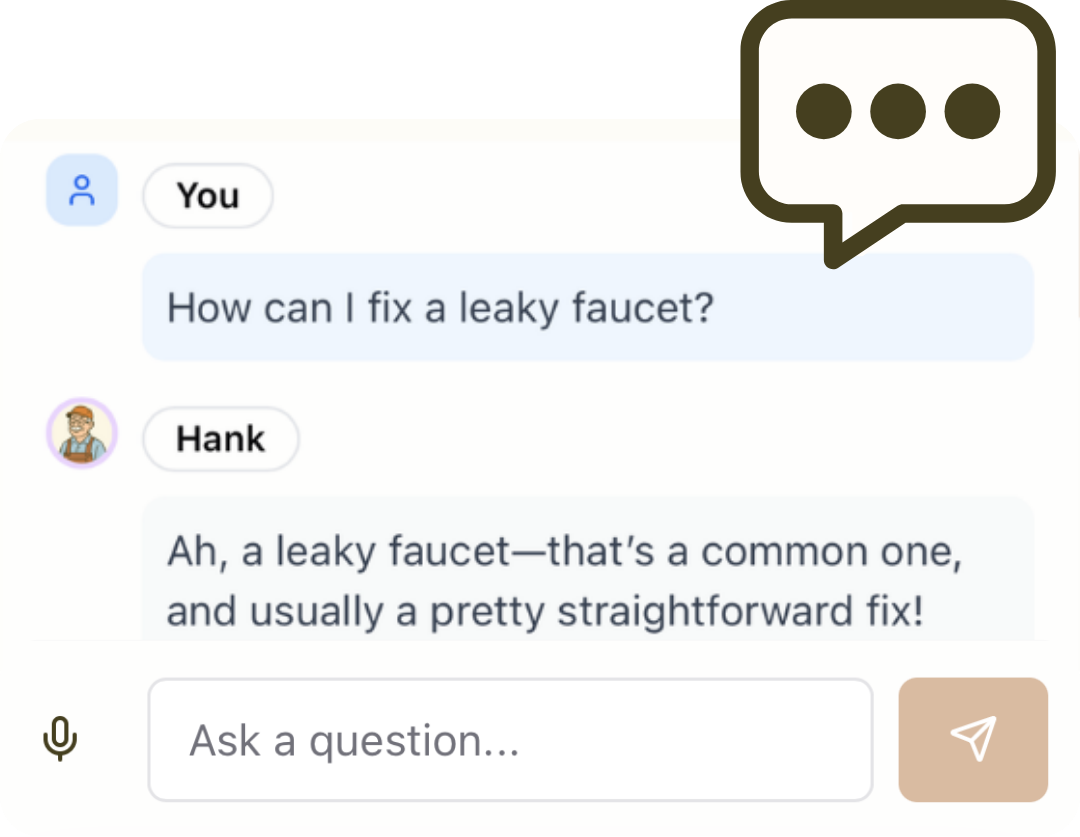Click the left dot in speech bubble
Screen dimensions: 1080x837
823,111
